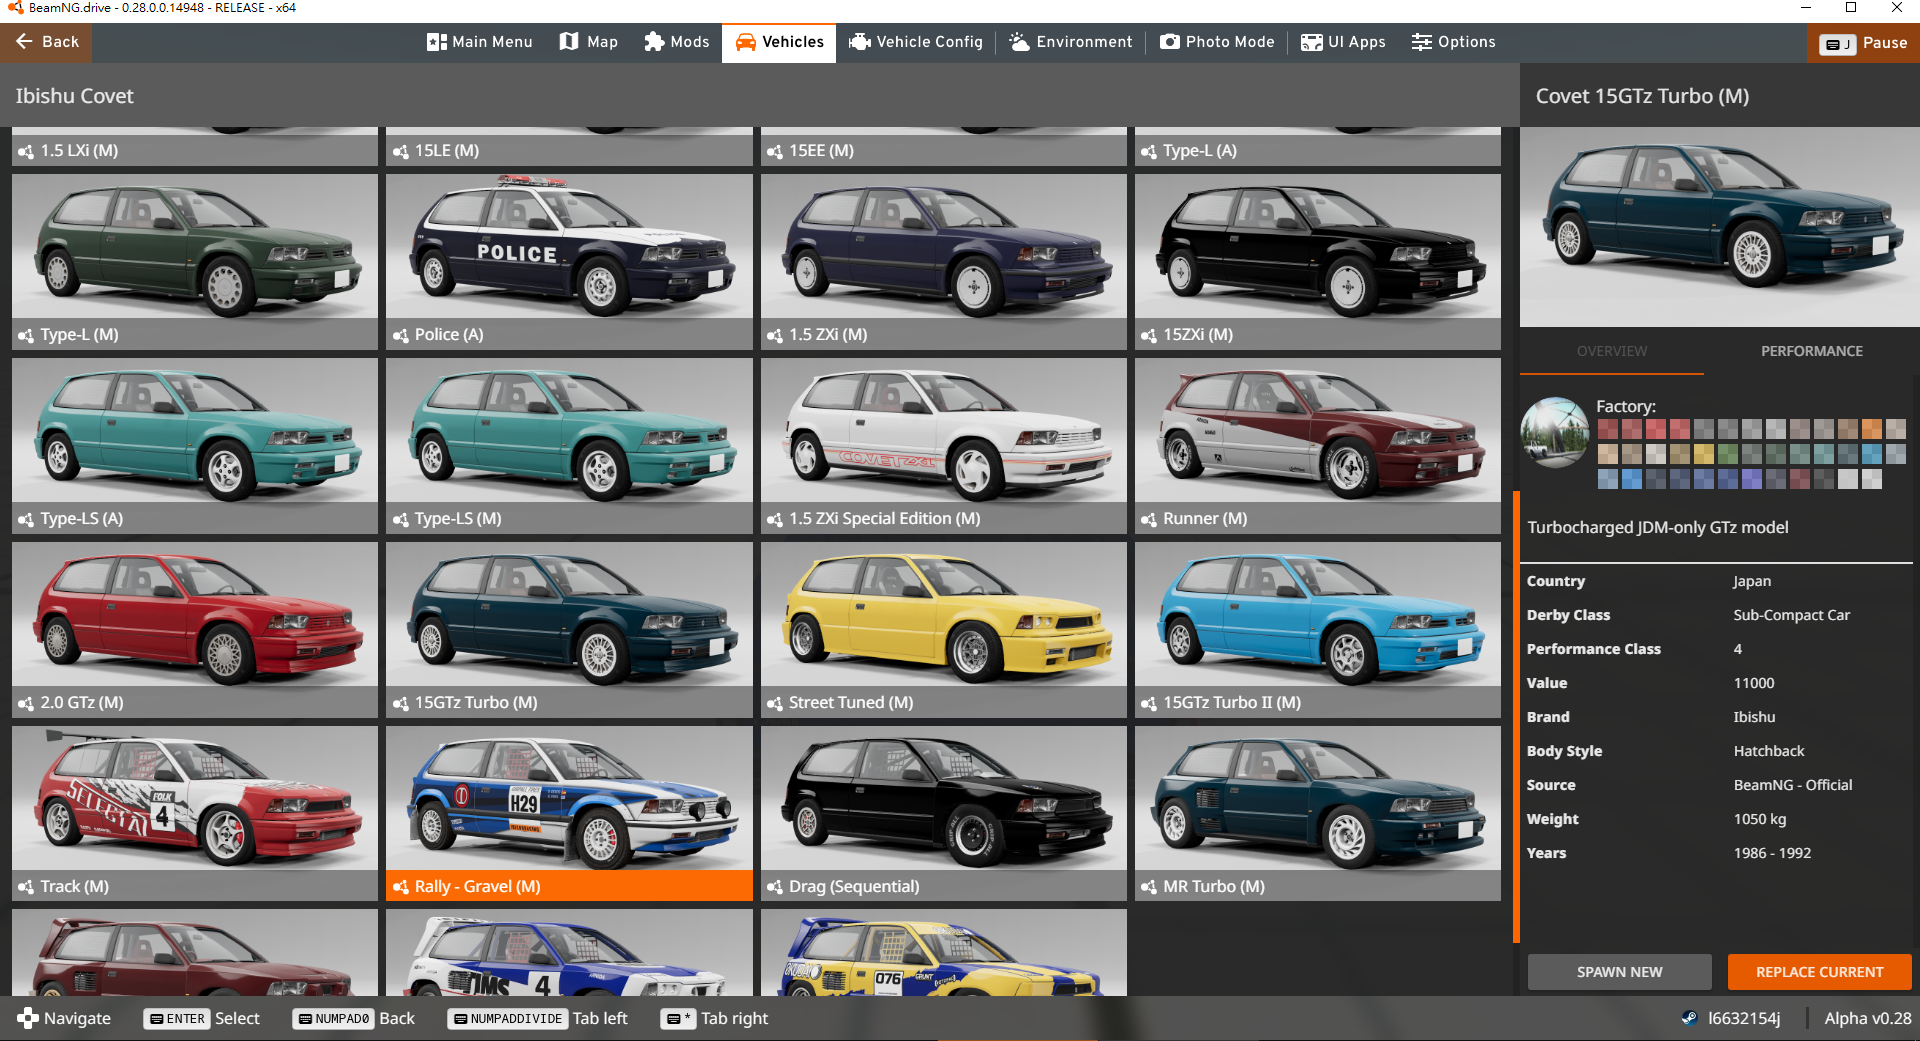
Task: Open the Map view
Action: coord(588,42)
